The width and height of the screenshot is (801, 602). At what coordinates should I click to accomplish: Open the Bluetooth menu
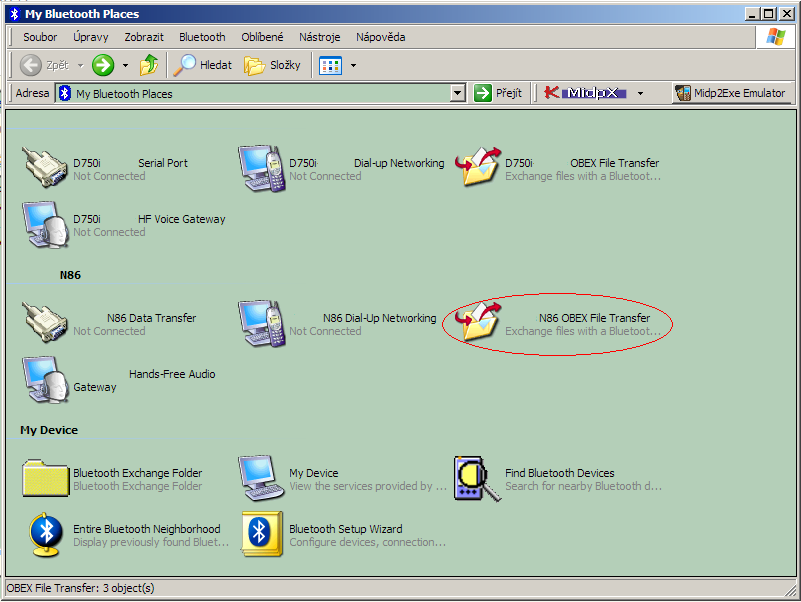point(202,37)
